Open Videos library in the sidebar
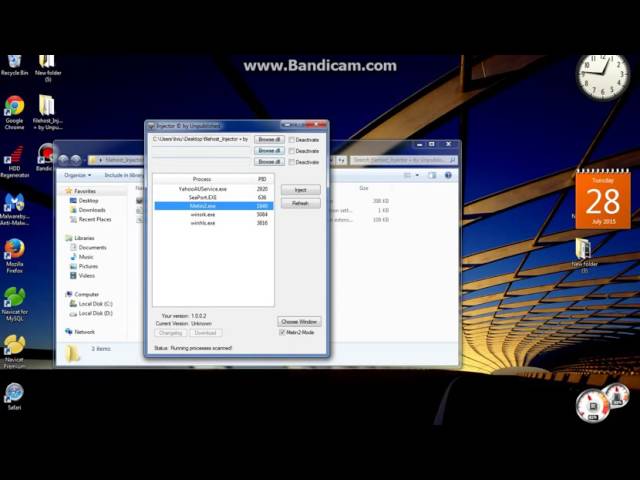This screenshot has width=640, height=480. click(87, 276)
